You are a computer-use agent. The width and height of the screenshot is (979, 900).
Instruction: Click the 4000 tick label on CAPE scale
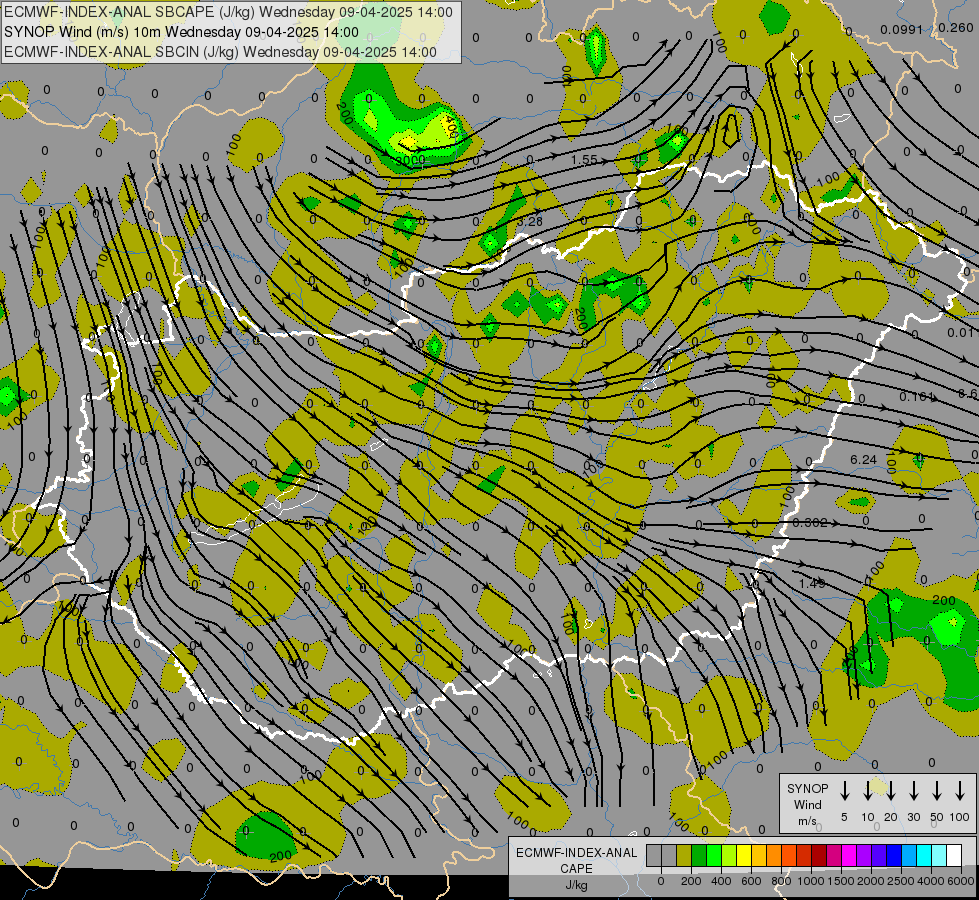(931, 881)
